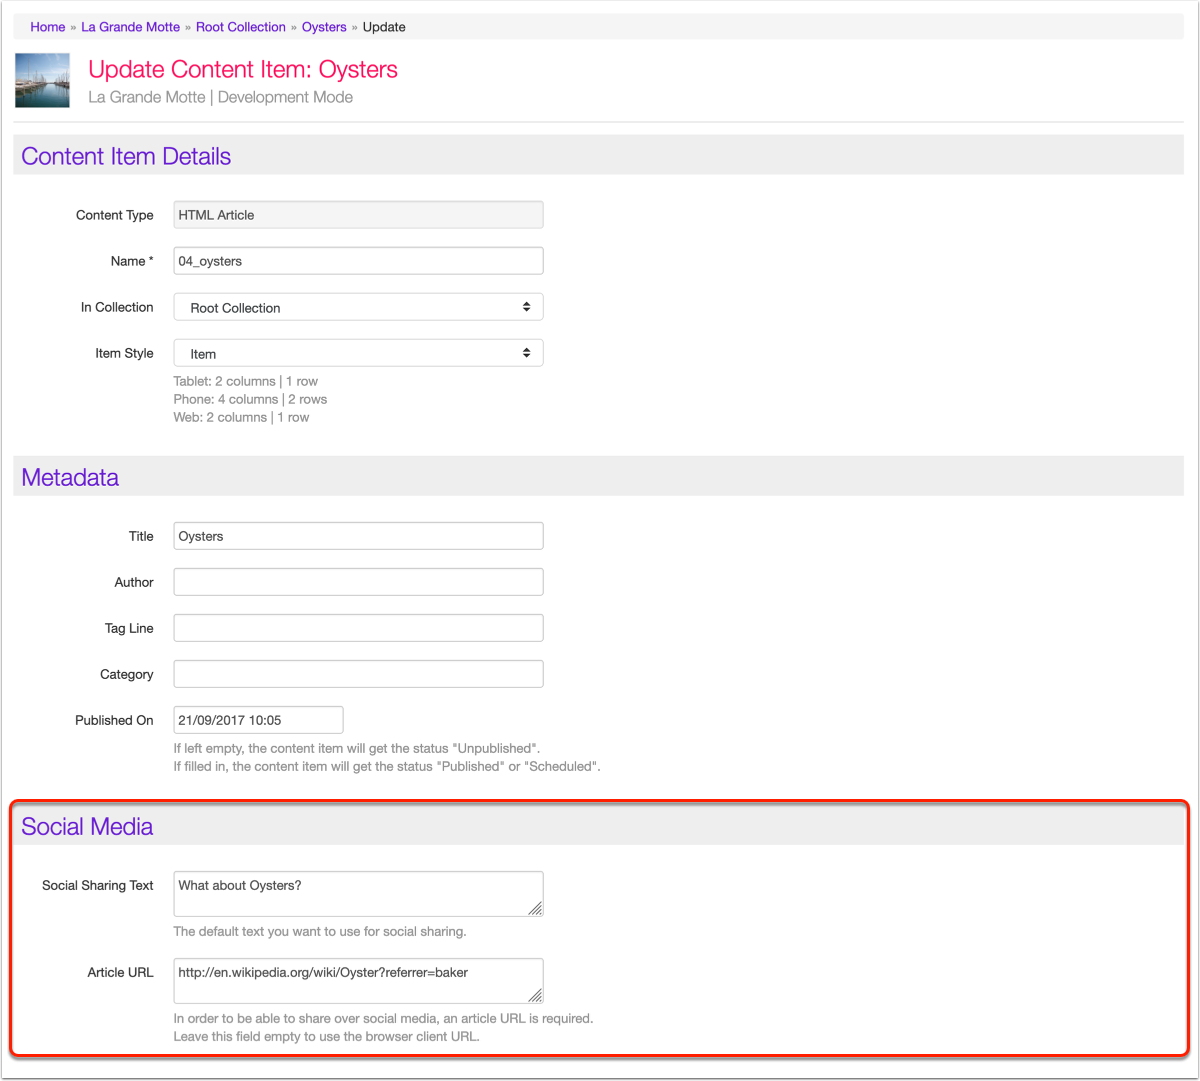Focus the Author input field
The height and width of the screenshot is (1081, 1200).
358,582
